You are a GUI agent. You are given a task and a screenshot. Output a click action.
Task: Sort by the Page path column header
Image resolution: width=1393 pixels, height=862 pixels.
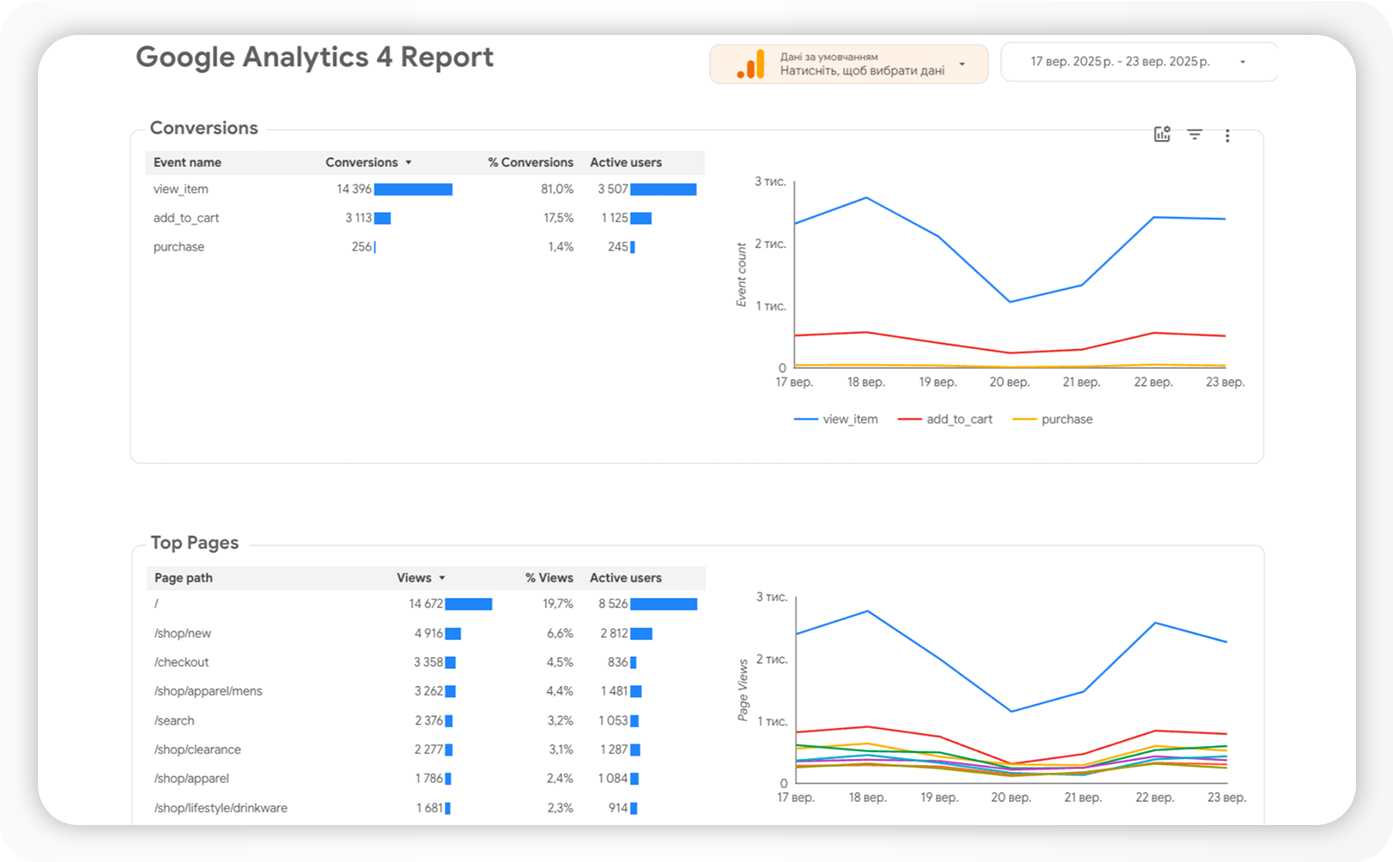click(183, 578)
